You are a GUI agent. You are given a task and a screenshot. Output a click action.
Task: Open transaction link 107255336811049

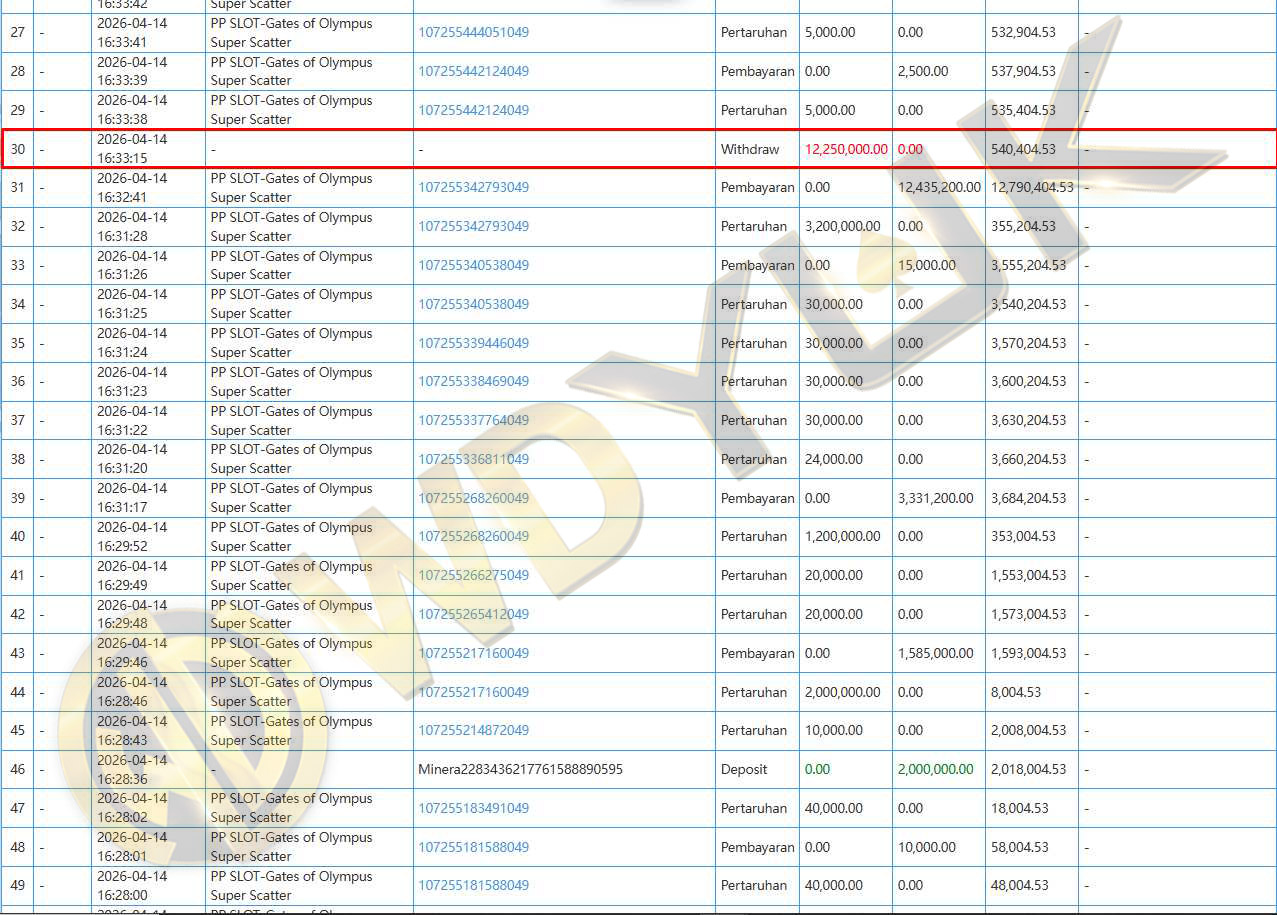[473, 459]
